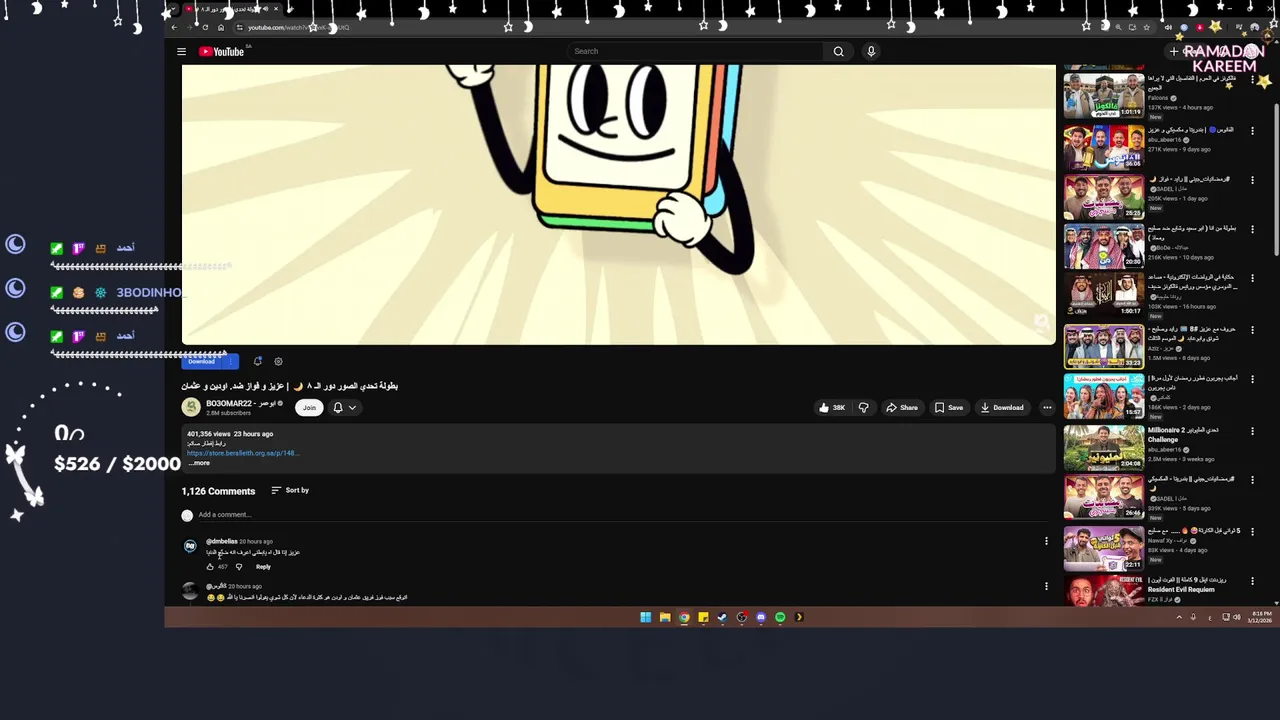Open Spotify from the taskbar
This screenshot has height=720, width=1280.
tap(780, 617)
